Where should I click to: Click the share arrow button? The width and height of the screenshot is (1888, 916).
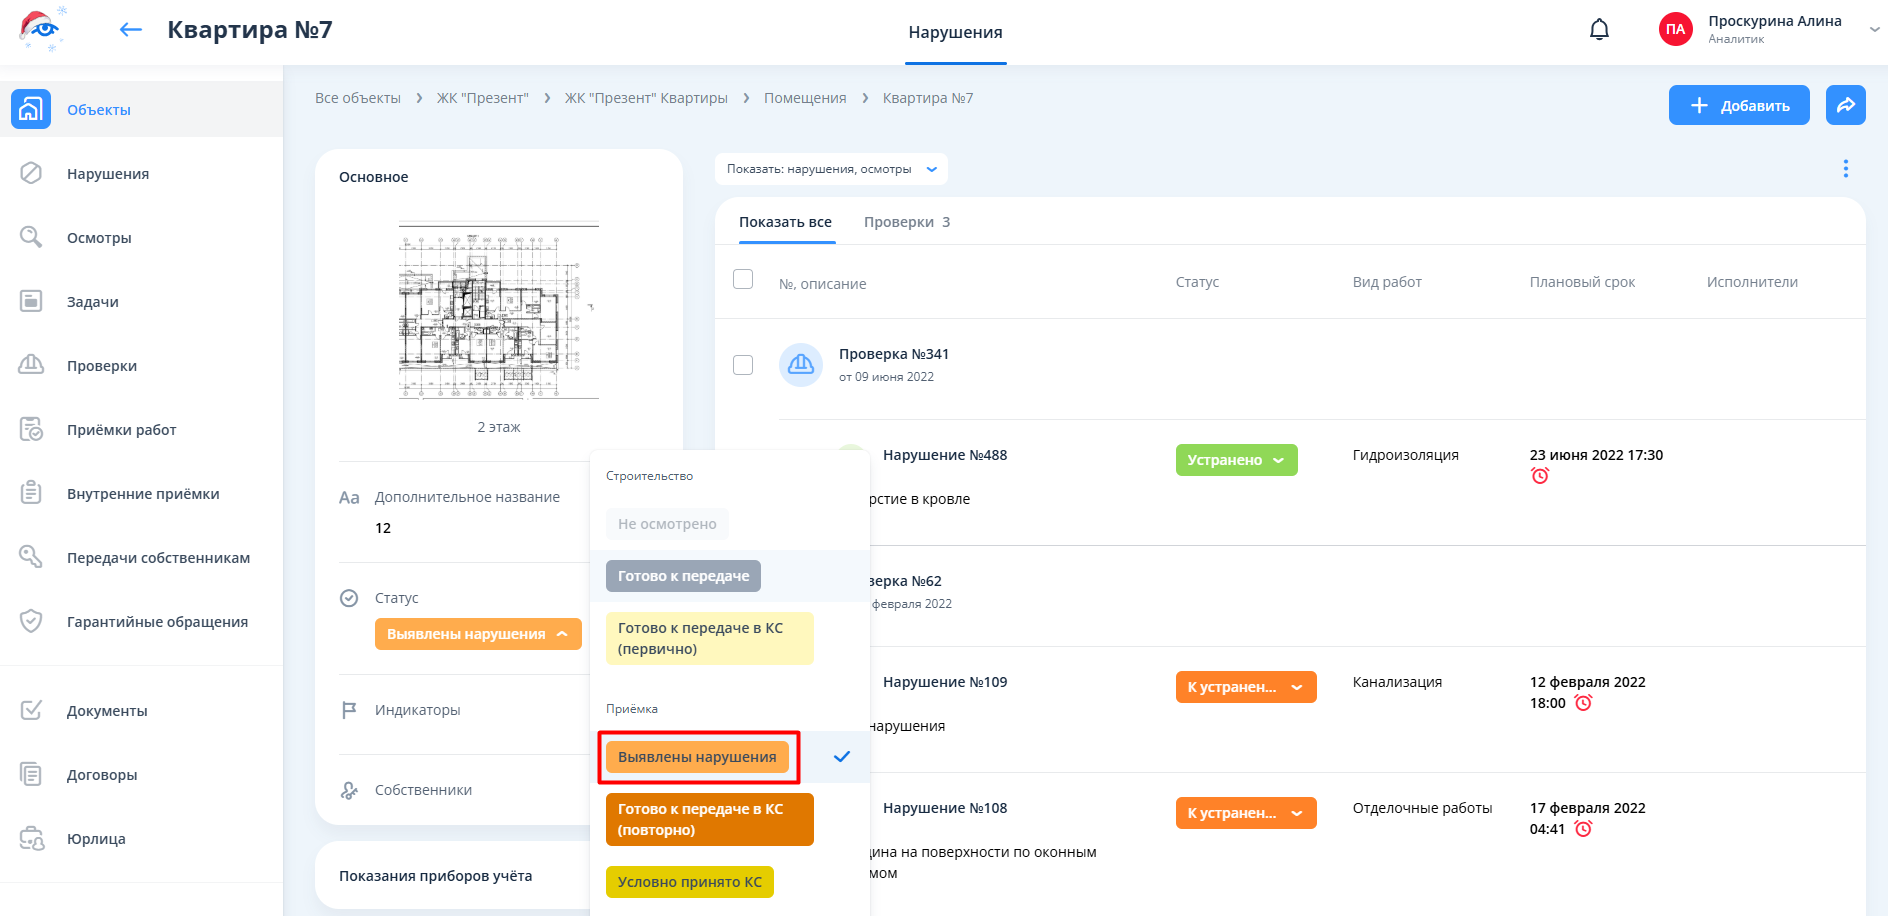tap(1845, 105)
